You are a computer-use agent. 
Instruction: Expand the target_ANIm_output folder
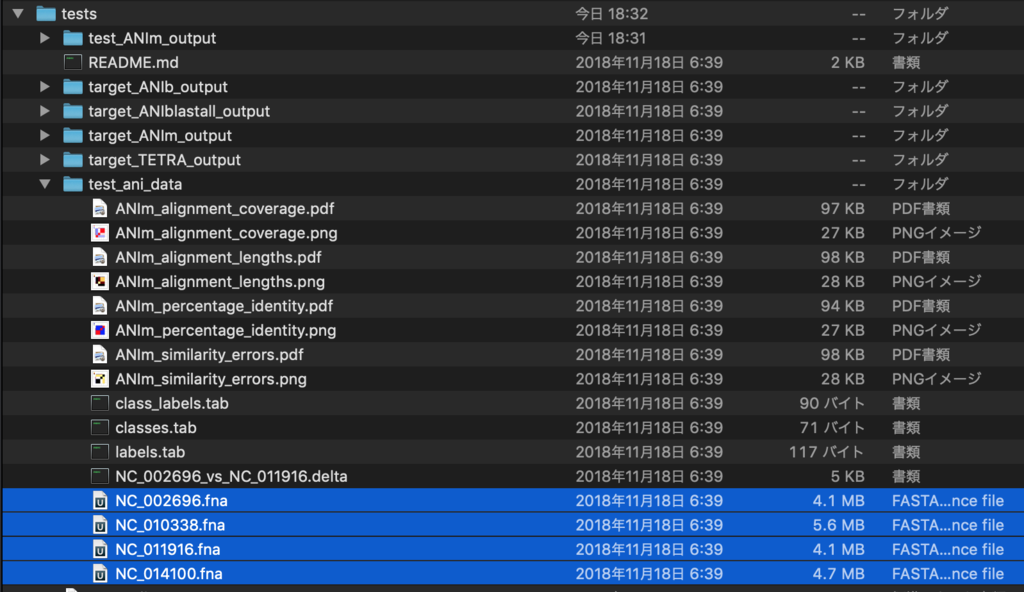pyautogui.click(x=44, y=135)
